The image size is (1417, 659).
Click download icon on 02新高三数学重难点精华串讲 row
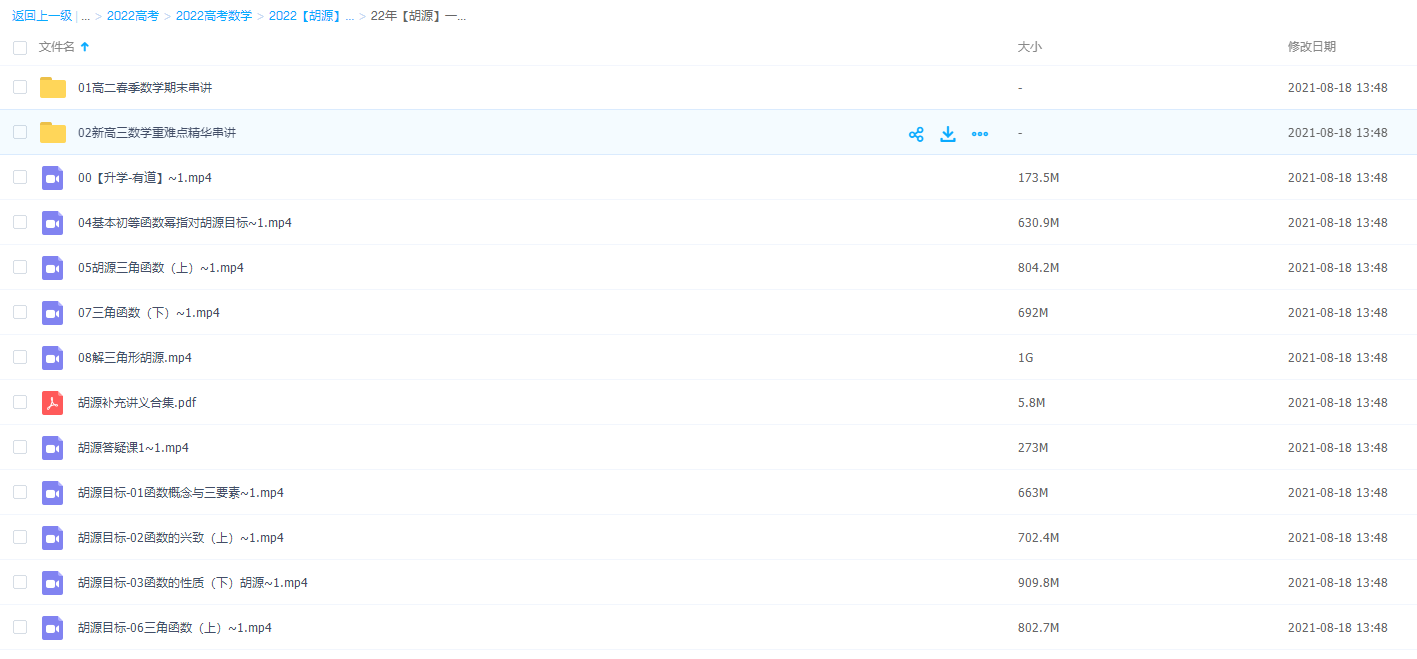(948, 134)
